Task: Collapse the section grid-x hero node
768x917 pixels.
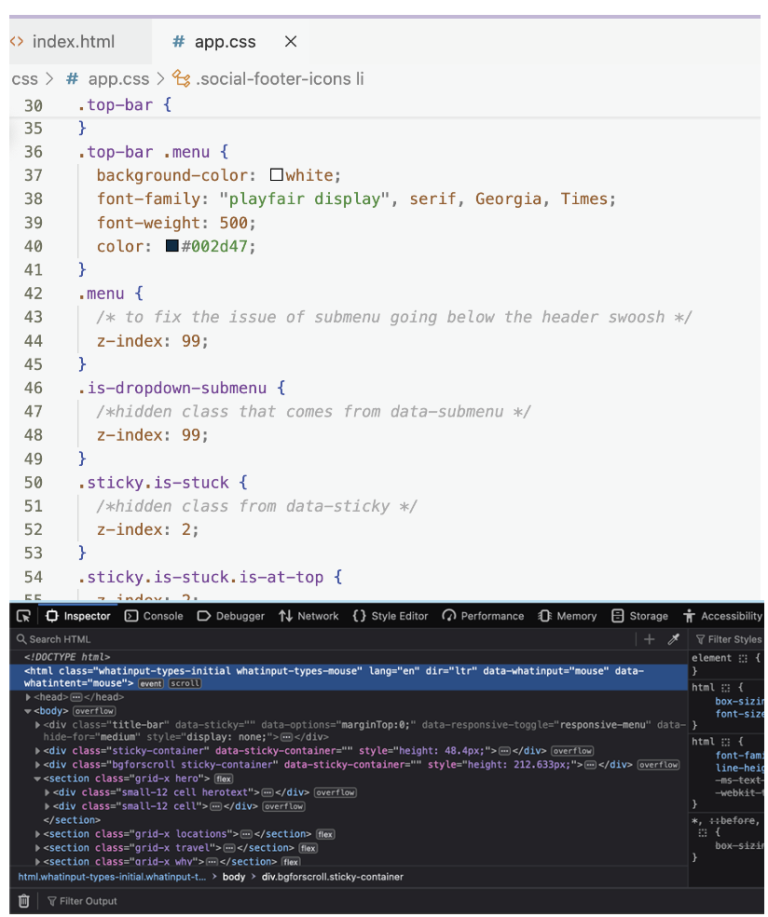Action: [x=38, y=779]
